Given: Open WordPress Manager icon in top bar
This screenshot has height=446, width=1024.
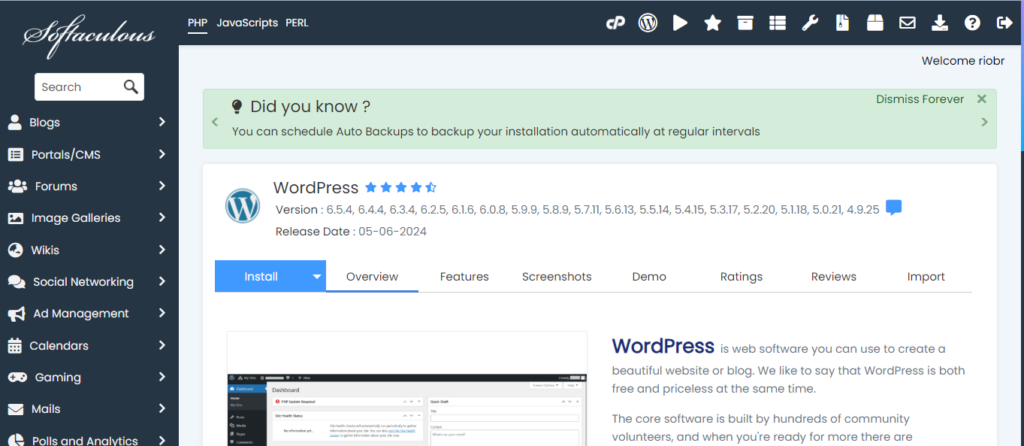Looking at the screenshot, I should point(648,23).
